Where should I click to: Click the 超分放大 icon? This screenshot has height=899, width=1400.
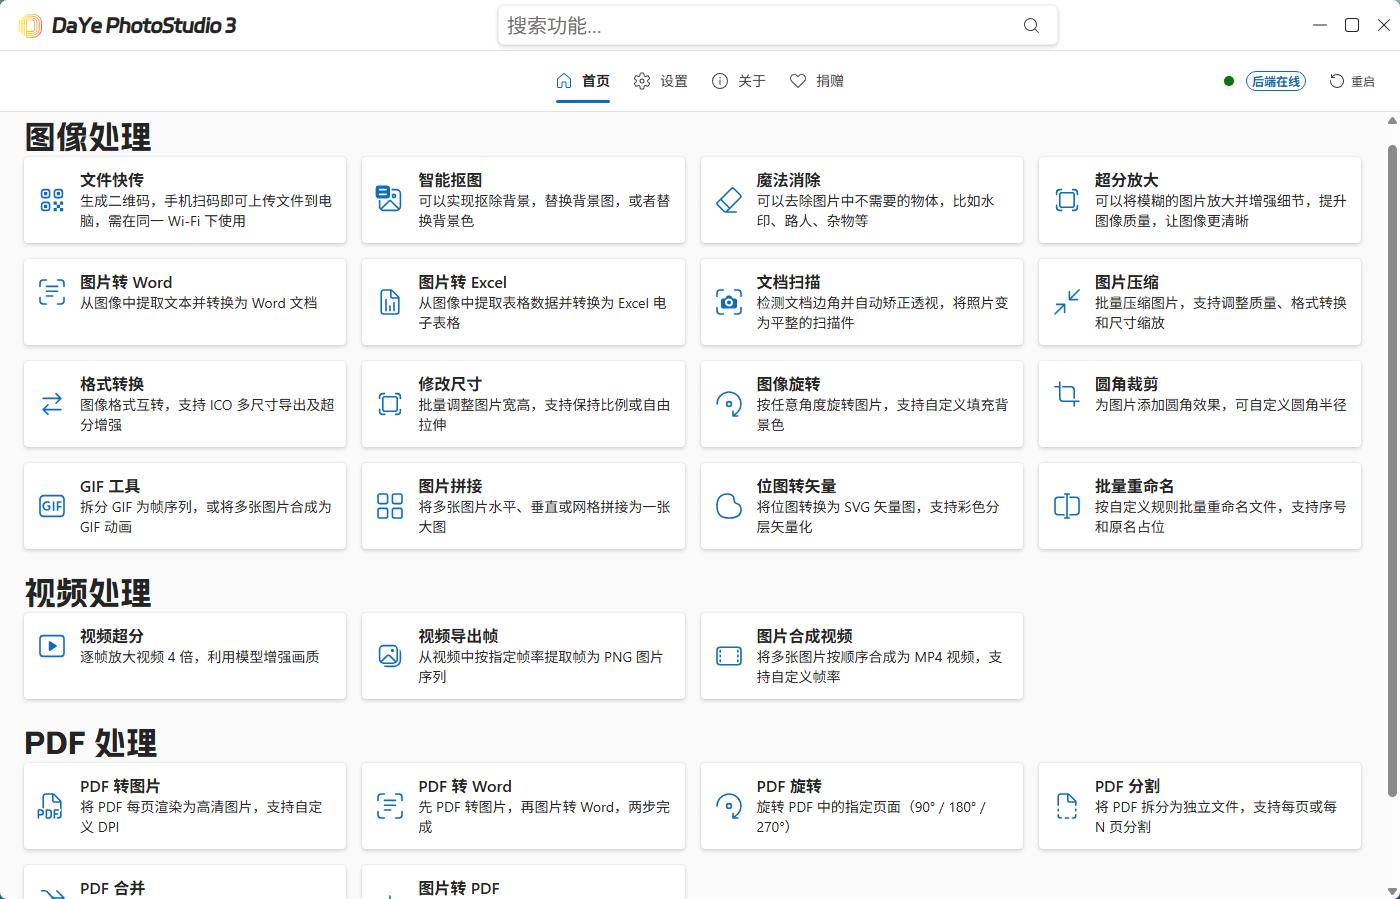(x=1067, y=200)
